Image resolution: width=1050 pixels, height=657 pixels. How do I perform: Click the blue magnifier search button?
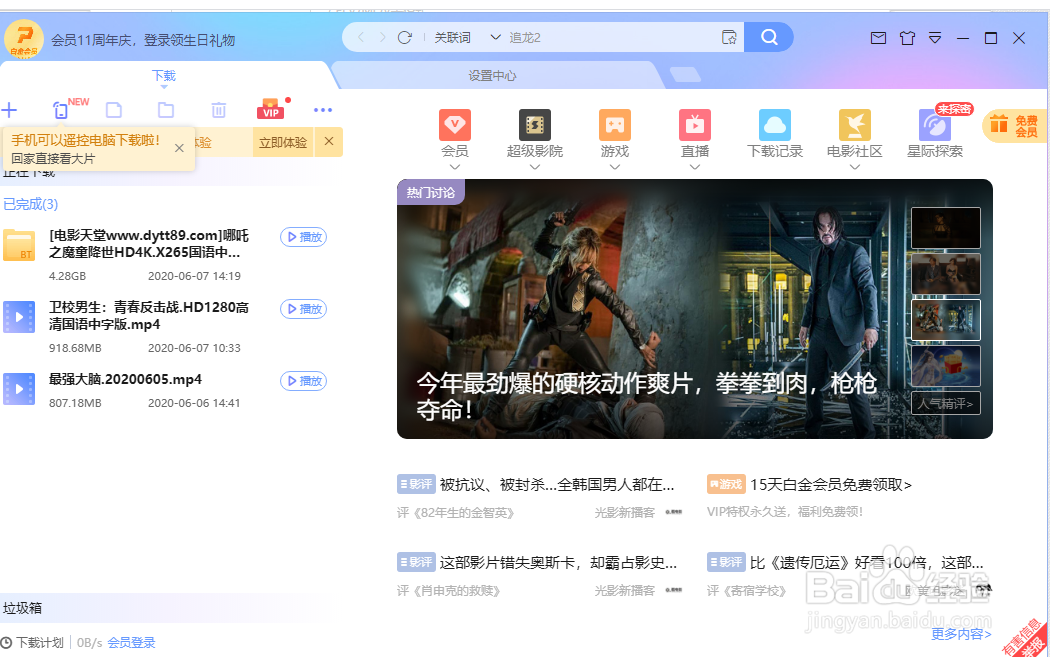[769, 37]
